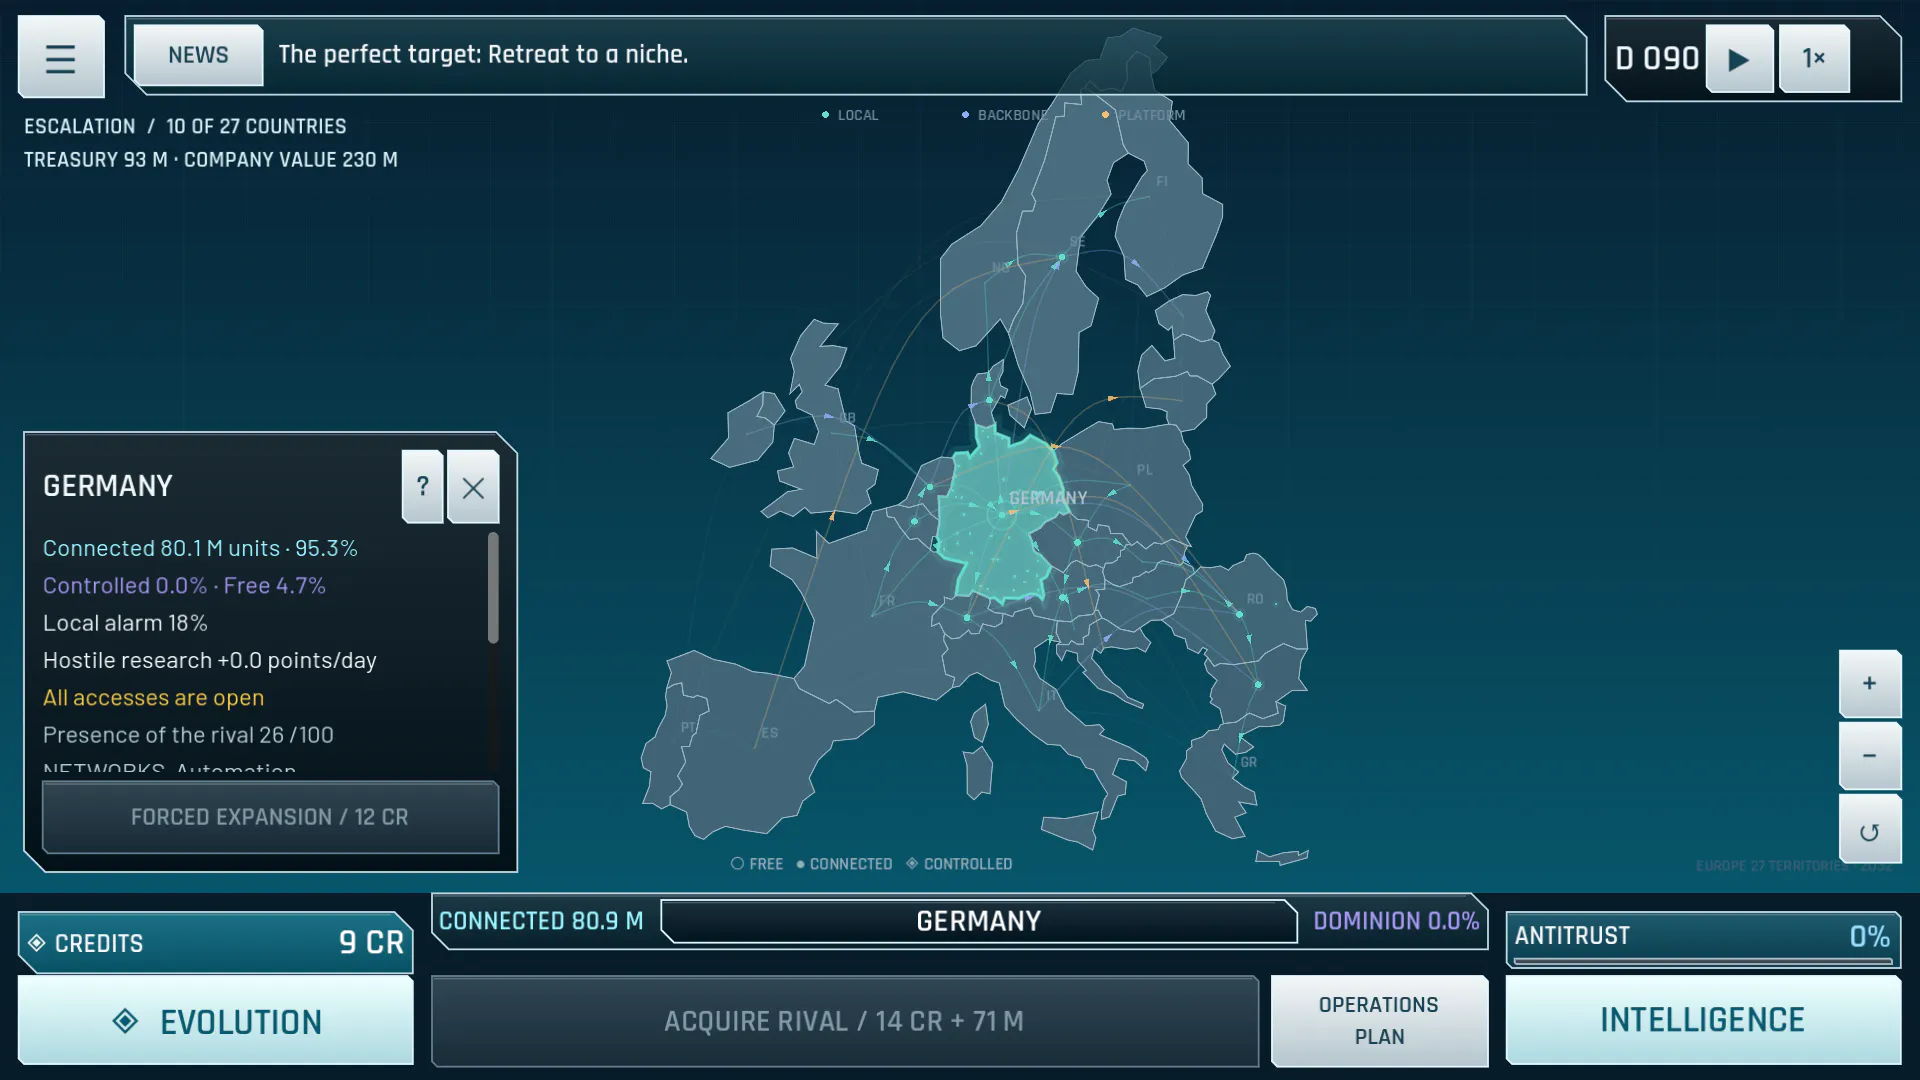Open the Intelligence screen
1920x1080 pixels.
tap(1703, 1020)
